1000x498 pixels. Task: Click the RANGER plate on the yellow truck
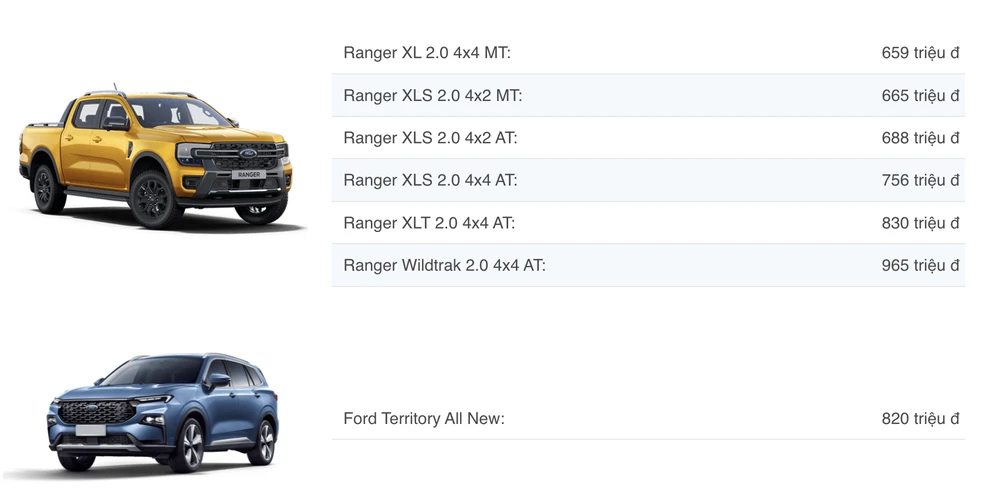246,174
